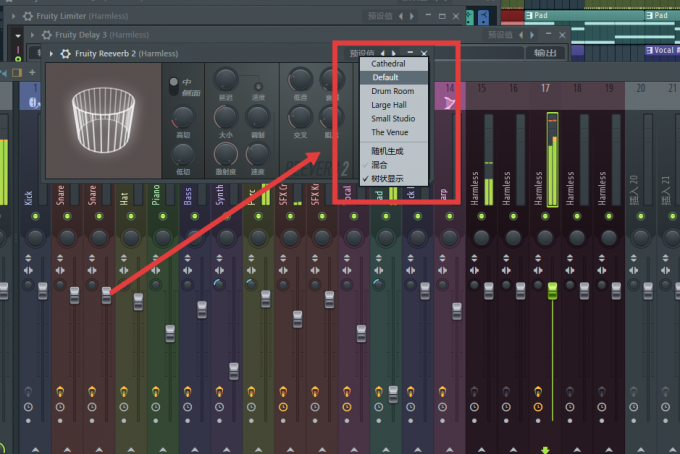Image resolution: width=680 pixels, height=454 pixels.
Task: Invert phase on the Piano mixer track
Action: click(x=156, y=258)
